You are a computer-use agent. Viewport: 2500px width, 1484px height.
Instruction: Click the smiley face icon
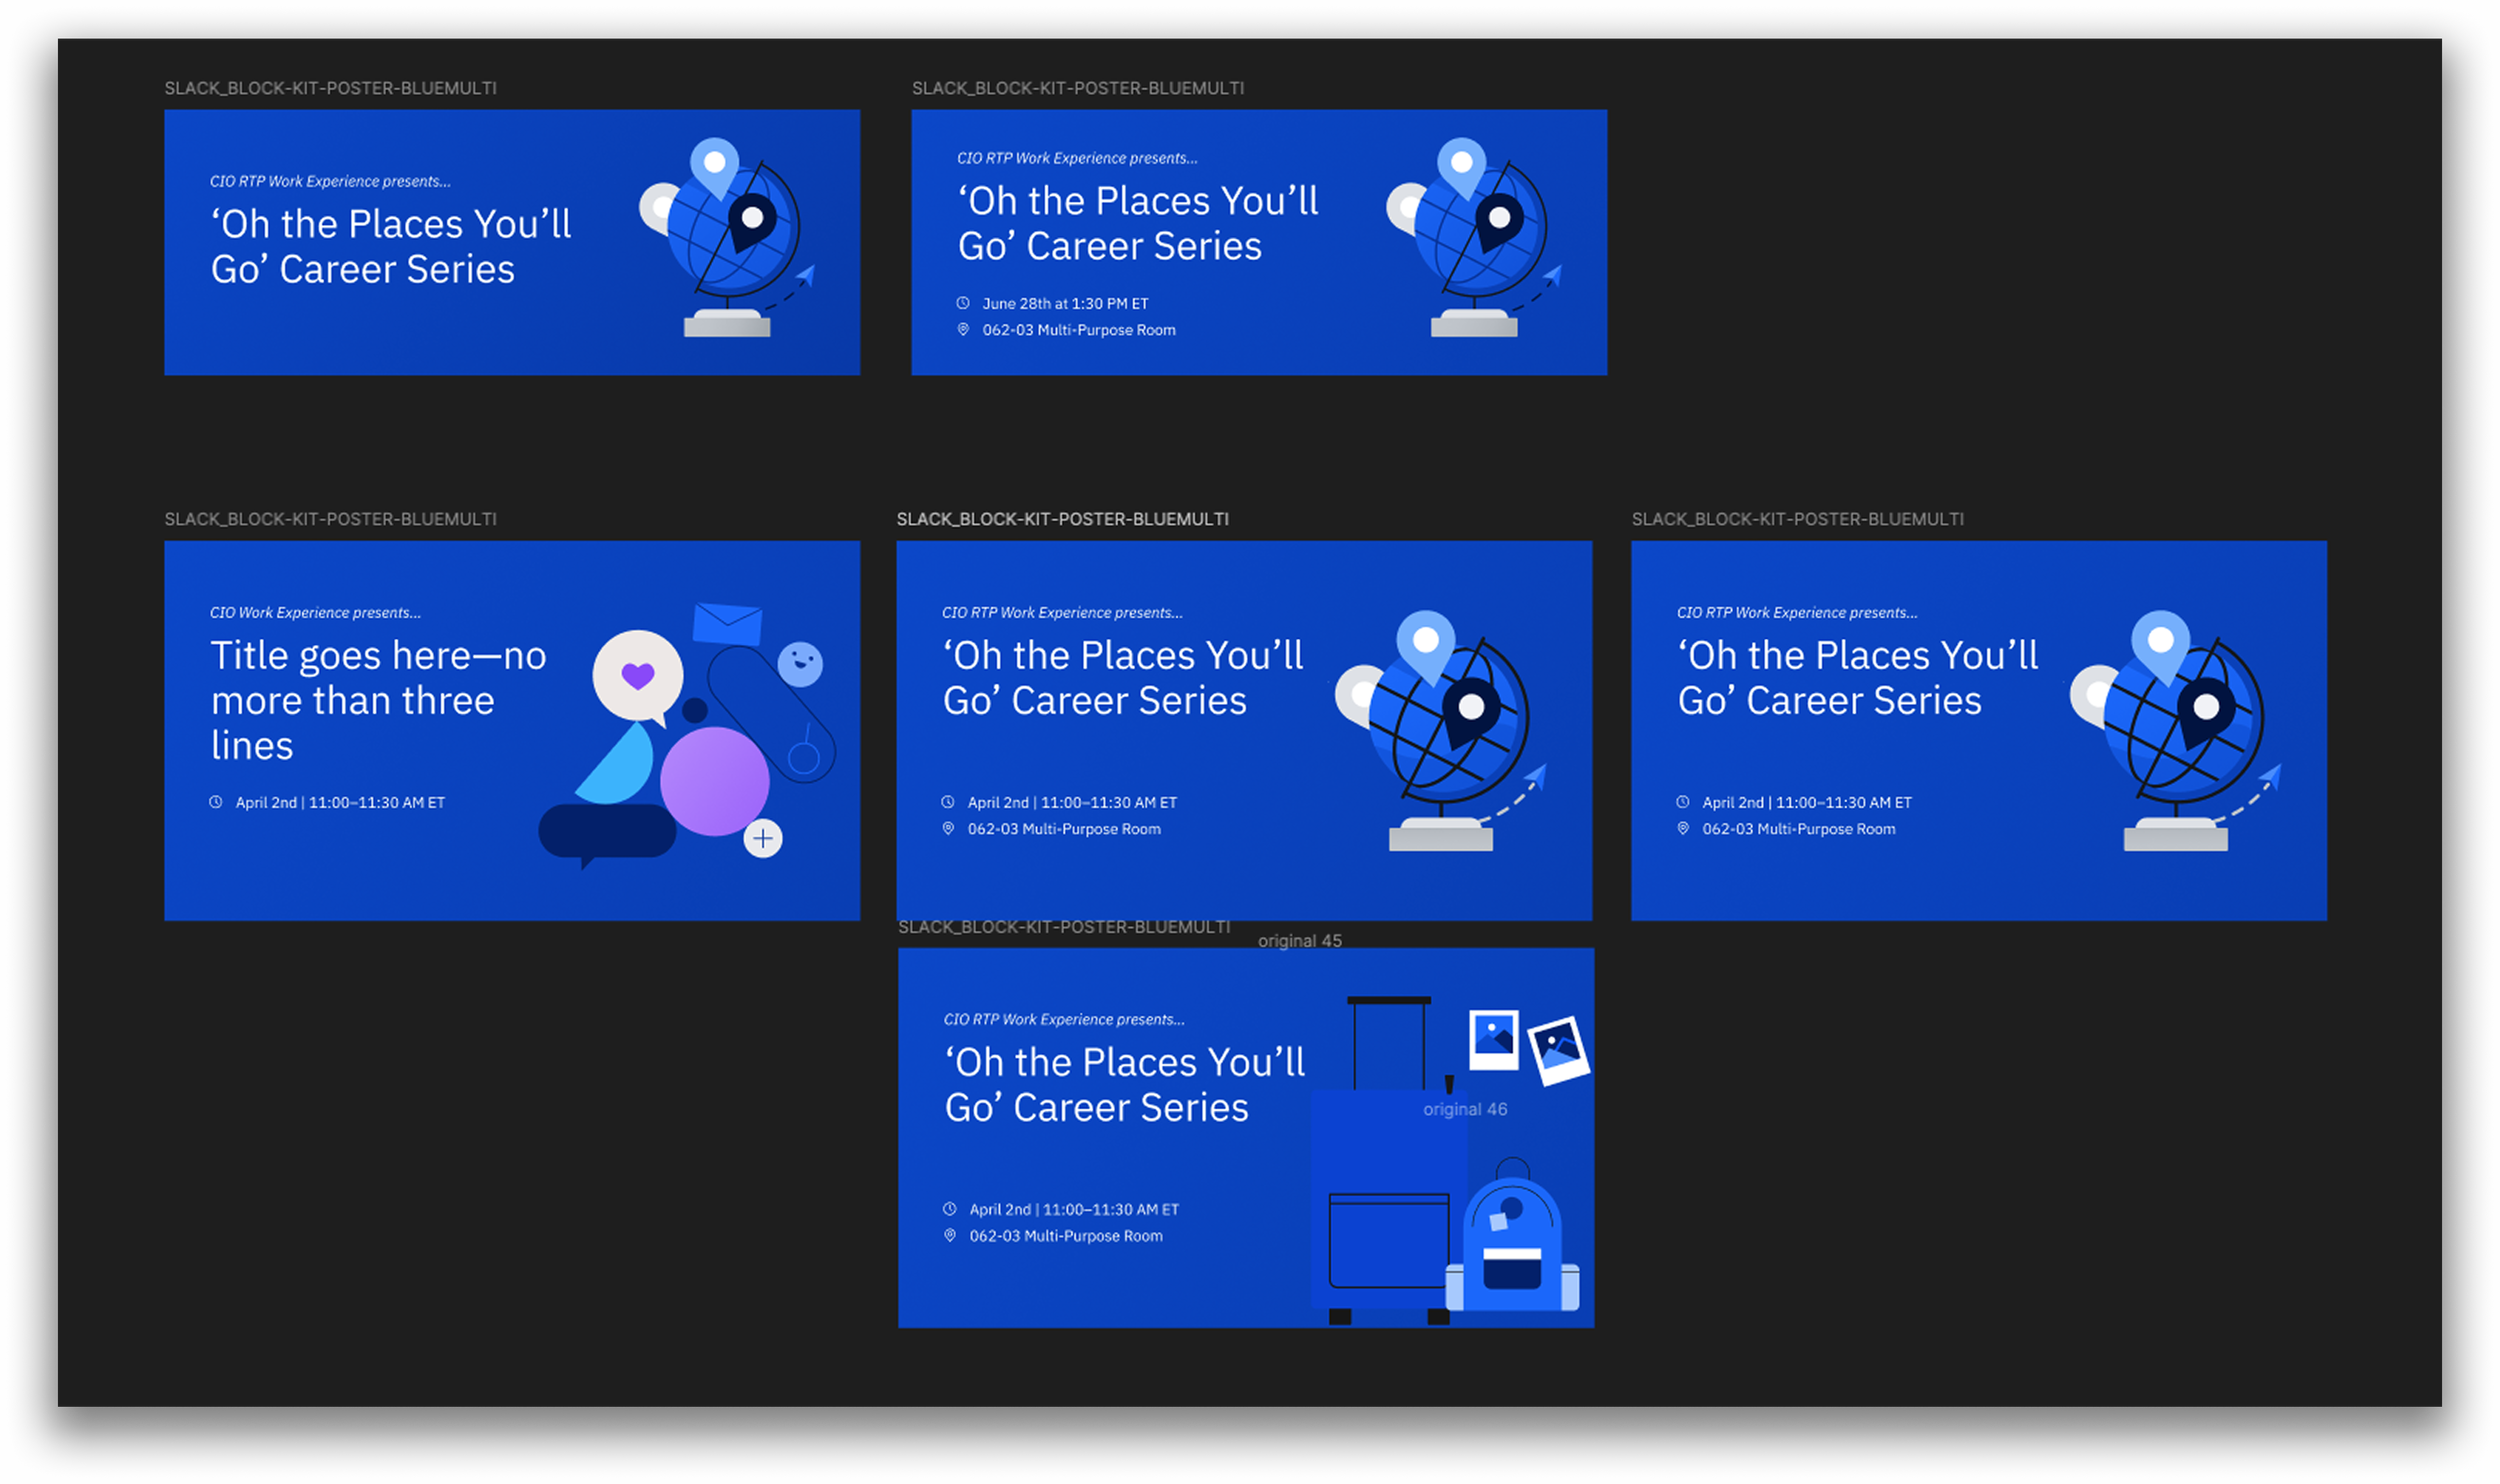click(x=800, y=663)
